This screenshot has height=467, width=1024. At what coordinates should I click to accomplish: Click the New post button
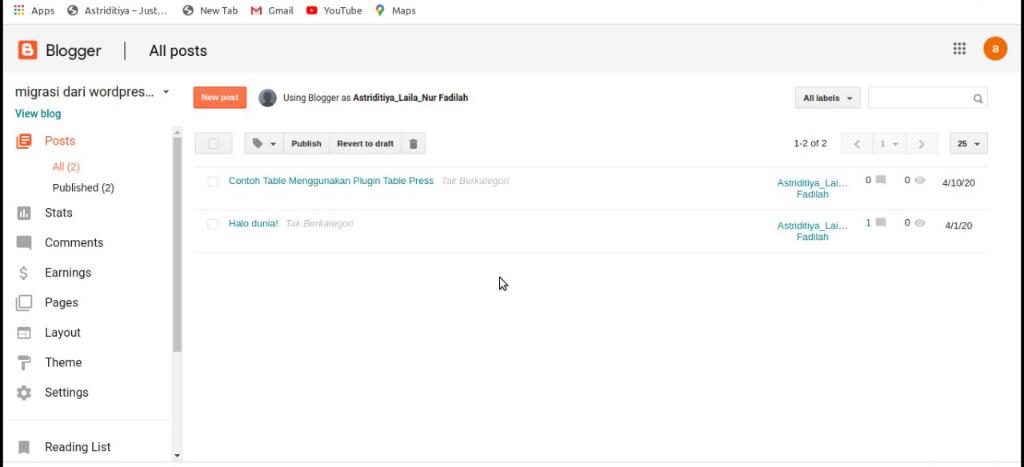219,98
